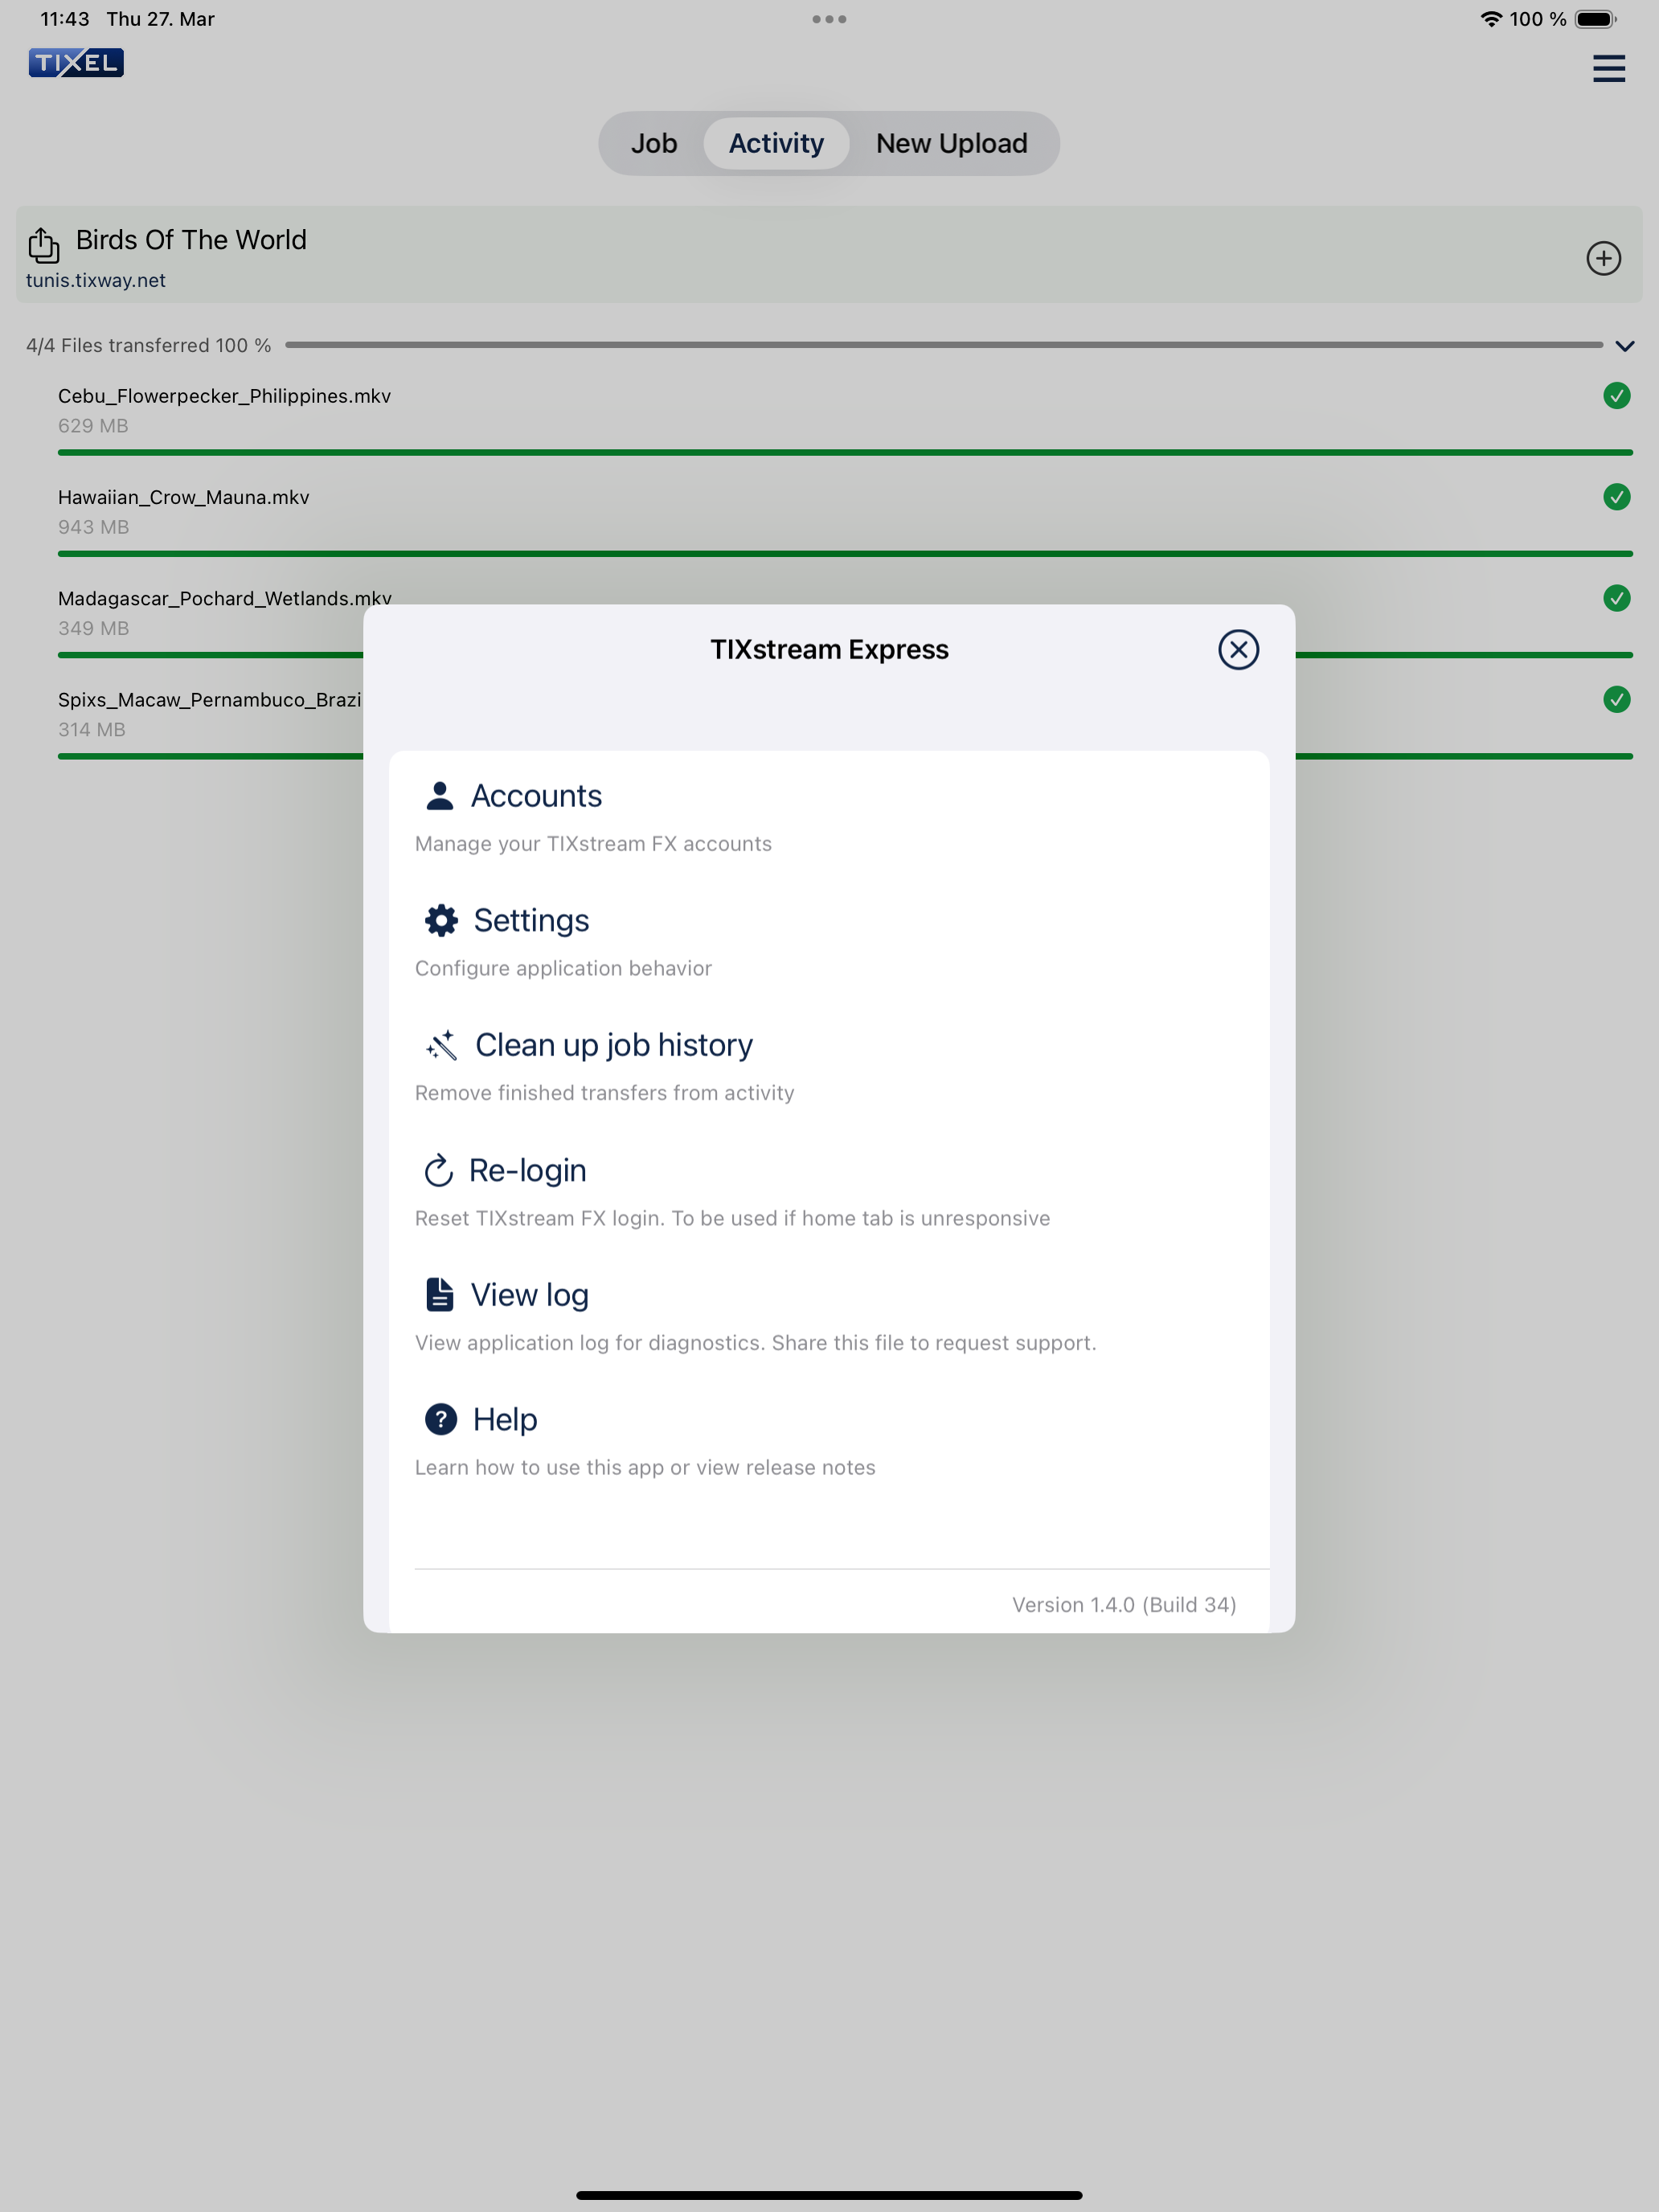Tap the home indicator bar
Viewport: 1659px width, 2212px height.
click(x=829, y=2195)
